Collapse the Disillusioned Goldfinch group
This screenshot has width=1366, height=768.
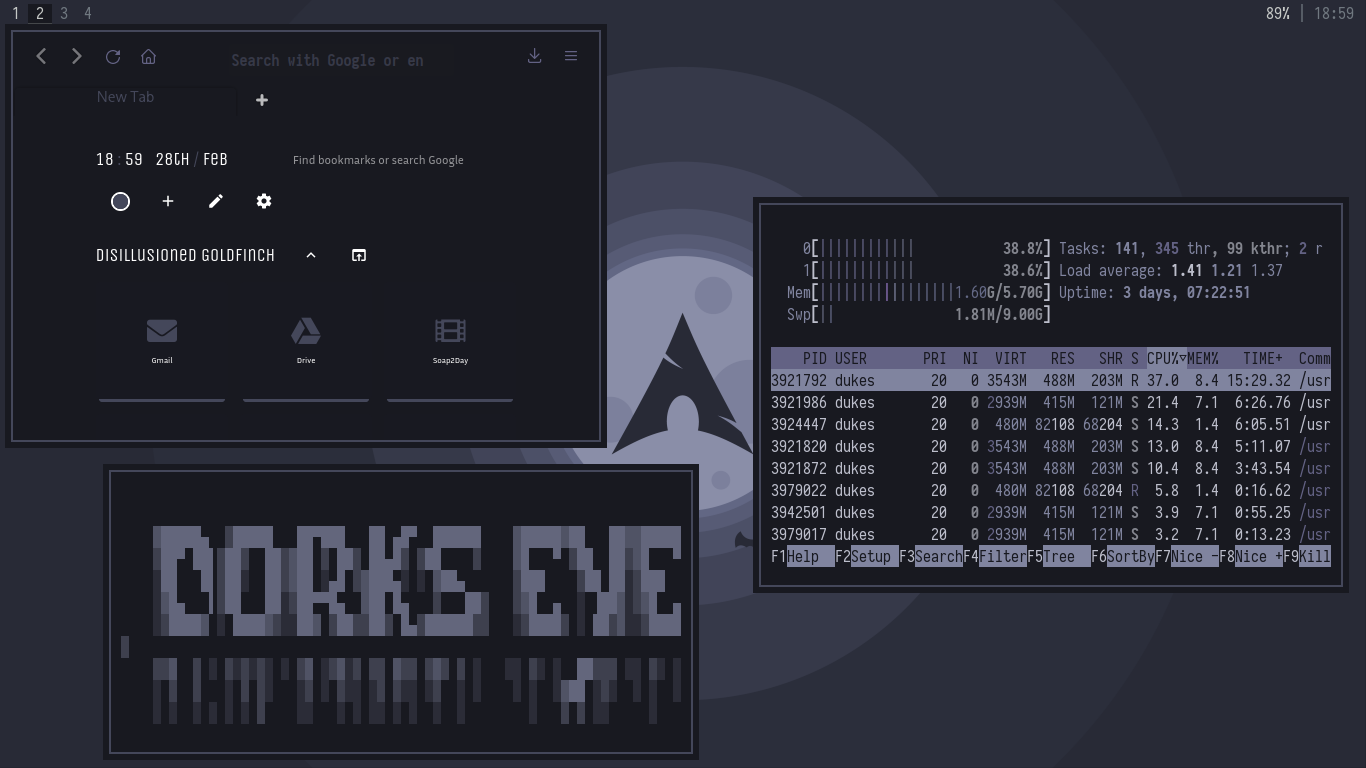pos(311,255)
